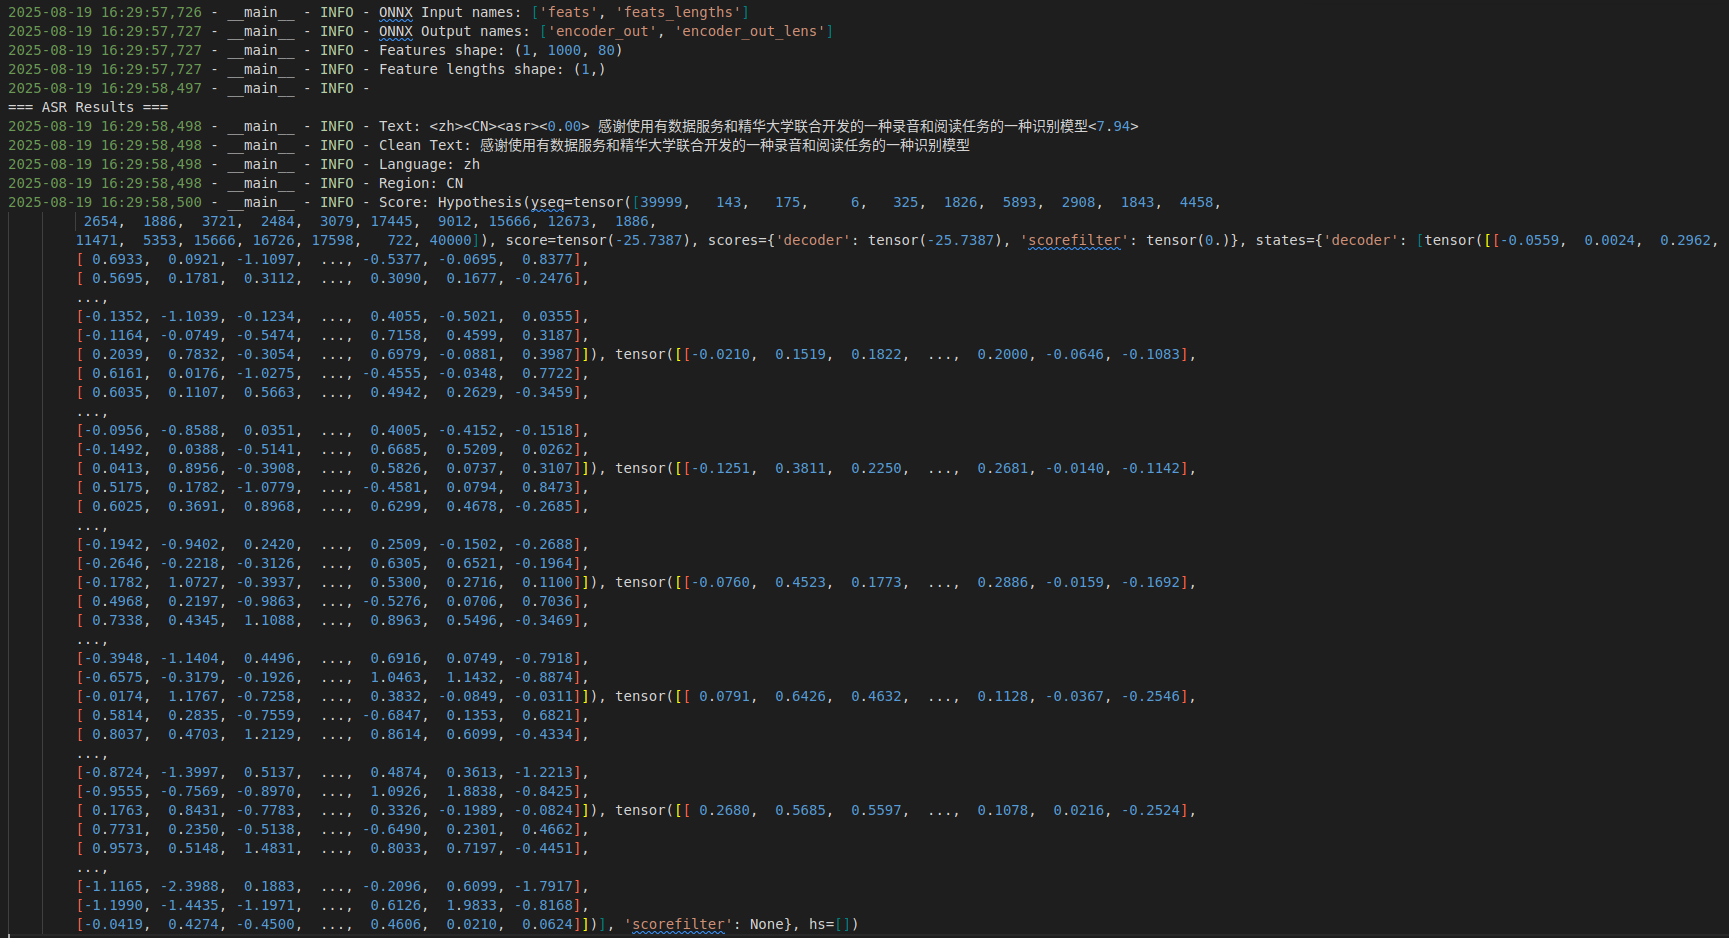Select the token id '17445'

[x=391, y=221]
